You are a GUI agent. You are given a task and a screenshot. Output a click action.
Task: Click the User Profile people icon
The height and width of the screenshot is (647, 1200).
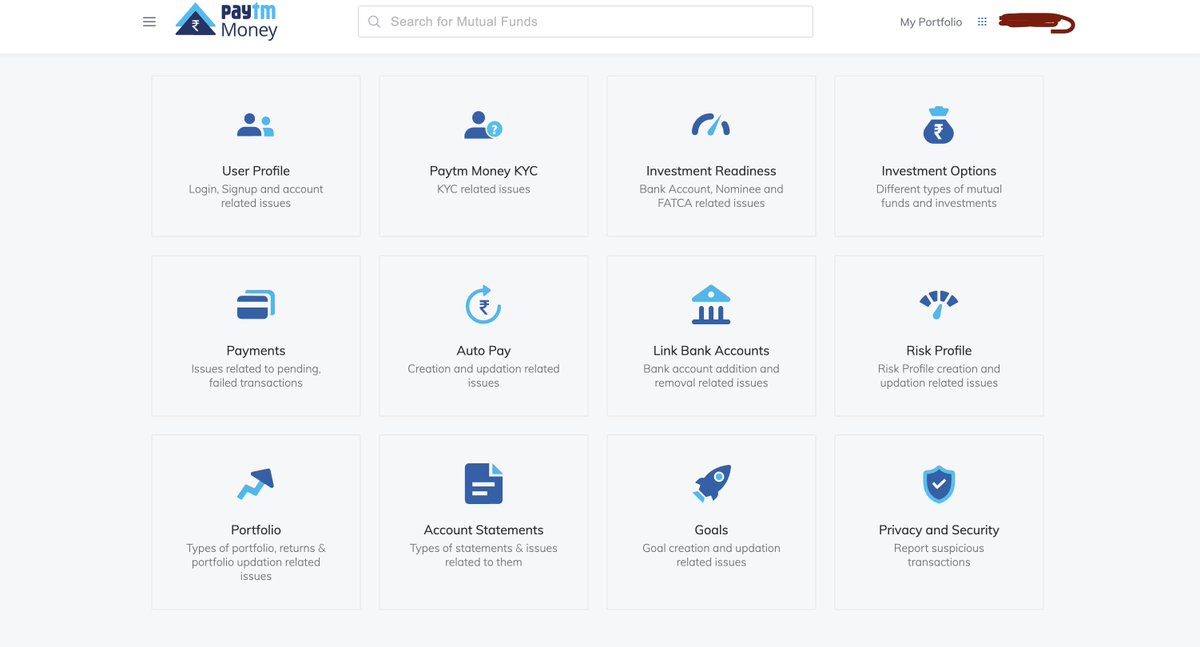pyautogui.click(x=256, y=125)
